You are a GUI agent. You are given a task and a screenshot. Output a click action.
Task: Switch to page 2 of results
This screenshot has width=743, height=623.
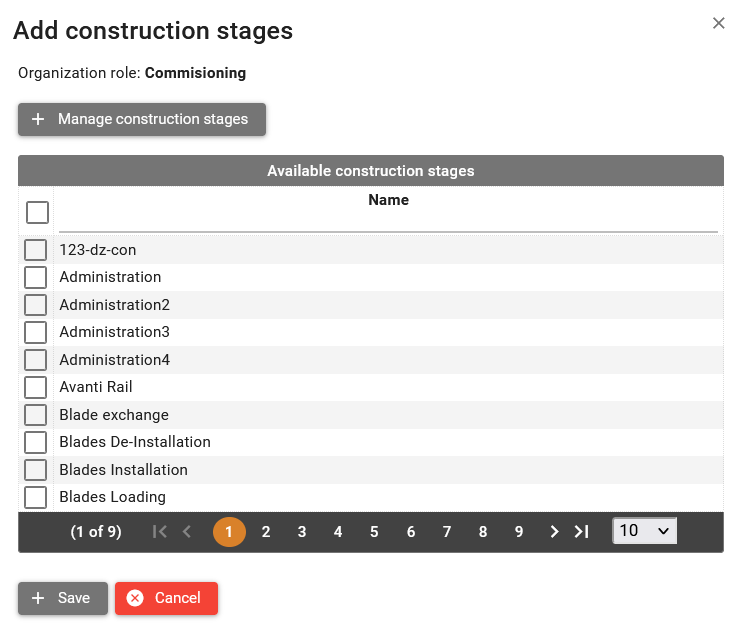pyautogui.click(x=266, y=532)
